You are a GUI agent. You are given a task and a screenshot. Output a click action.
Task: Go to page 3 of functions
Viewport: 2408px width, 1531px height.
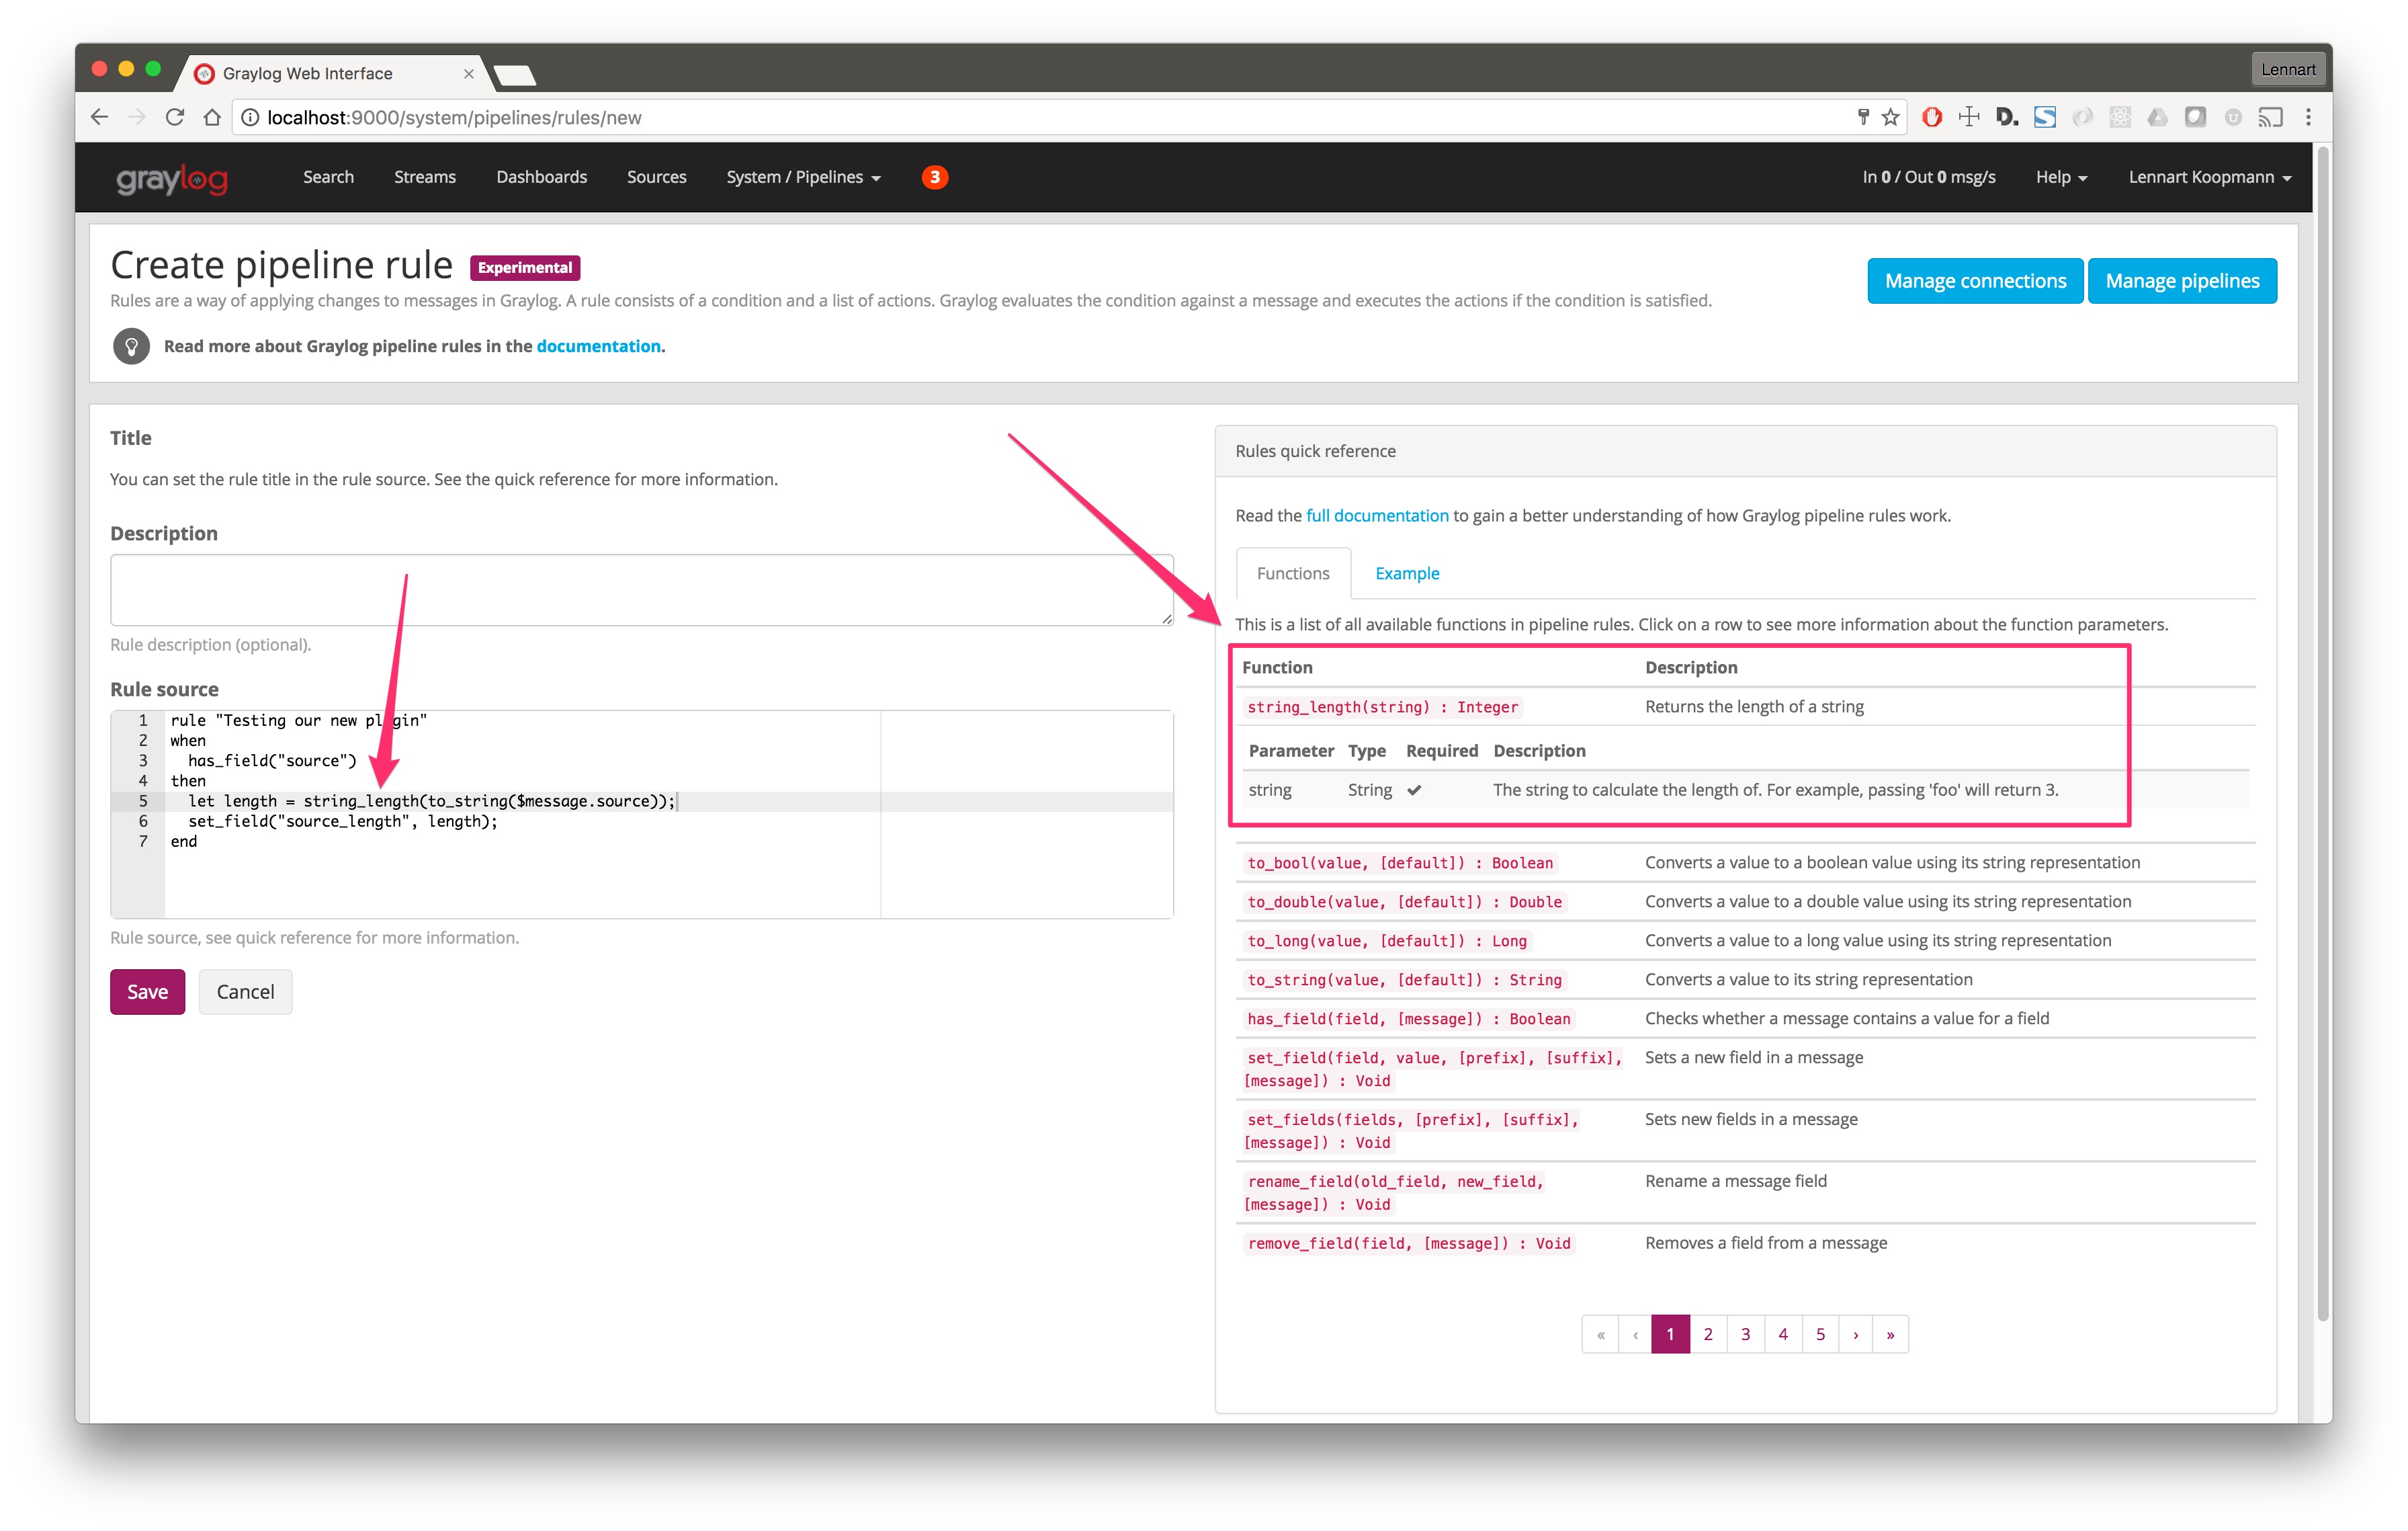tap(1746, 1334)
